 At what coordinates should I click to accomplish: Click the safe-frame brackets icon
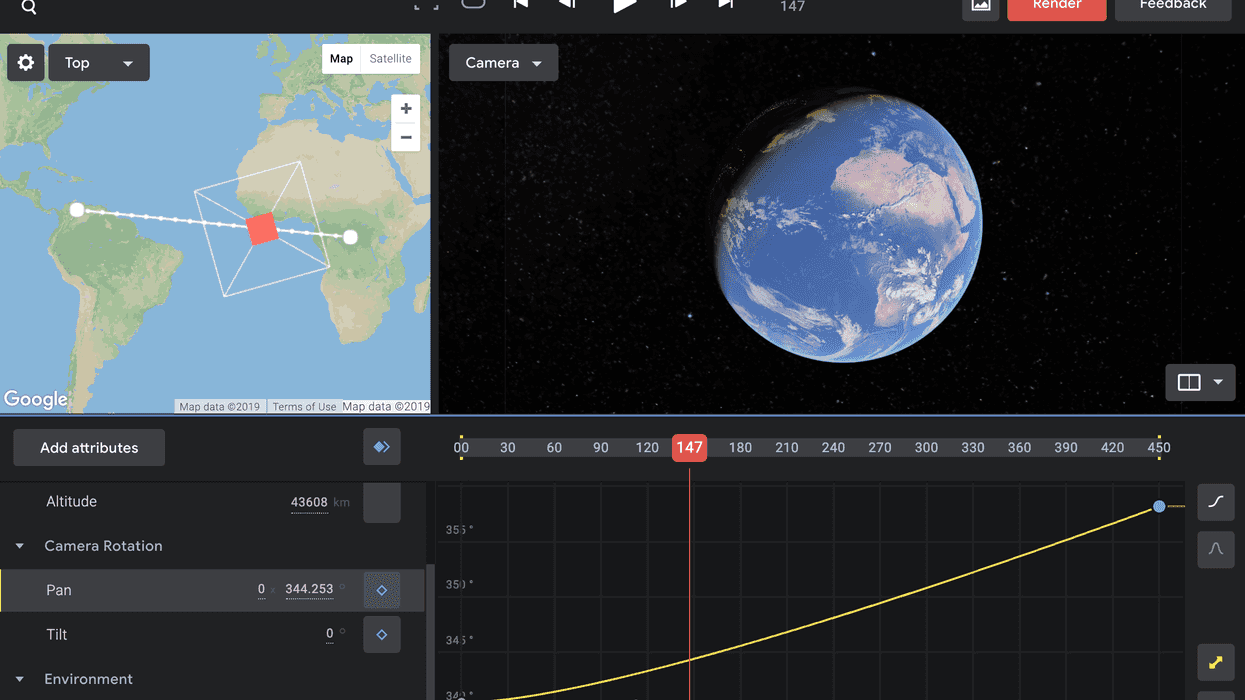pyautogui.click(x=426, y=5)
